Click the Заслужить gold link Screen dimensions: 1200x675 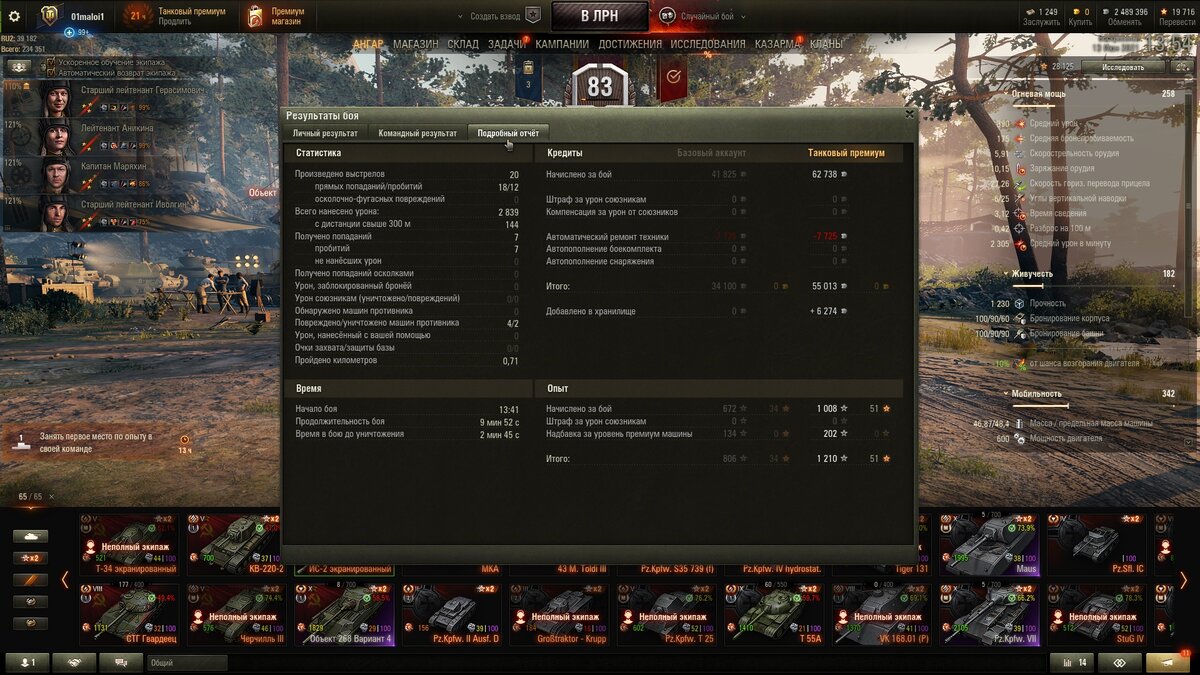(x=1041, y=22)
